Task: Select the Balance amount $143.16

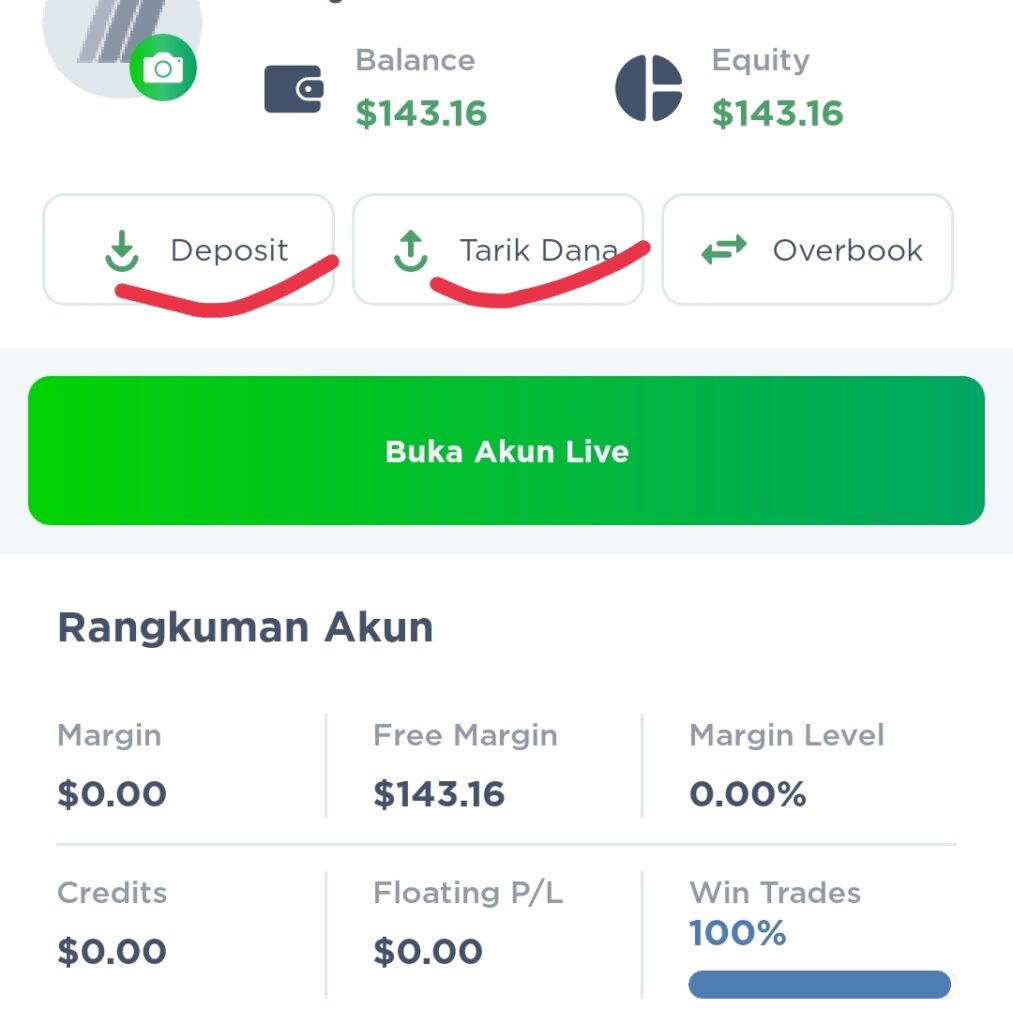Action: [420, 113]
